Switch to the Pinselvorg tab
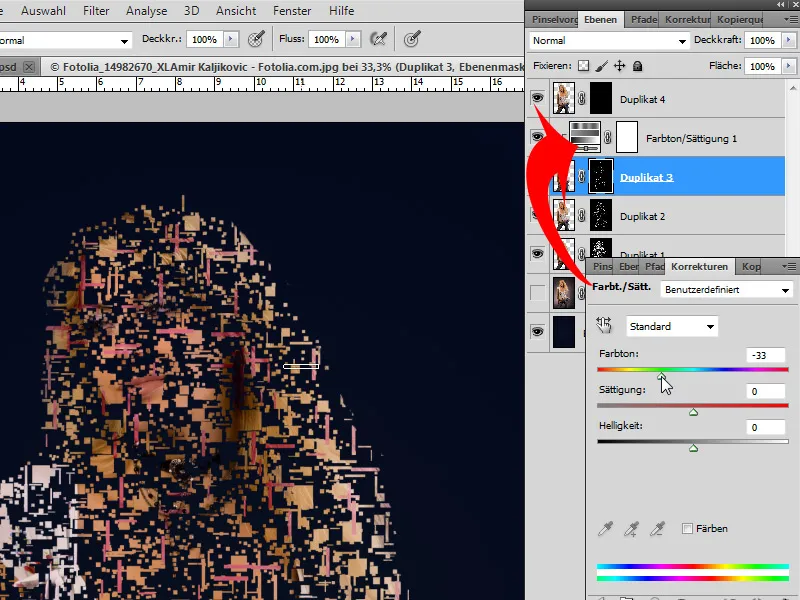 point(553,19)
